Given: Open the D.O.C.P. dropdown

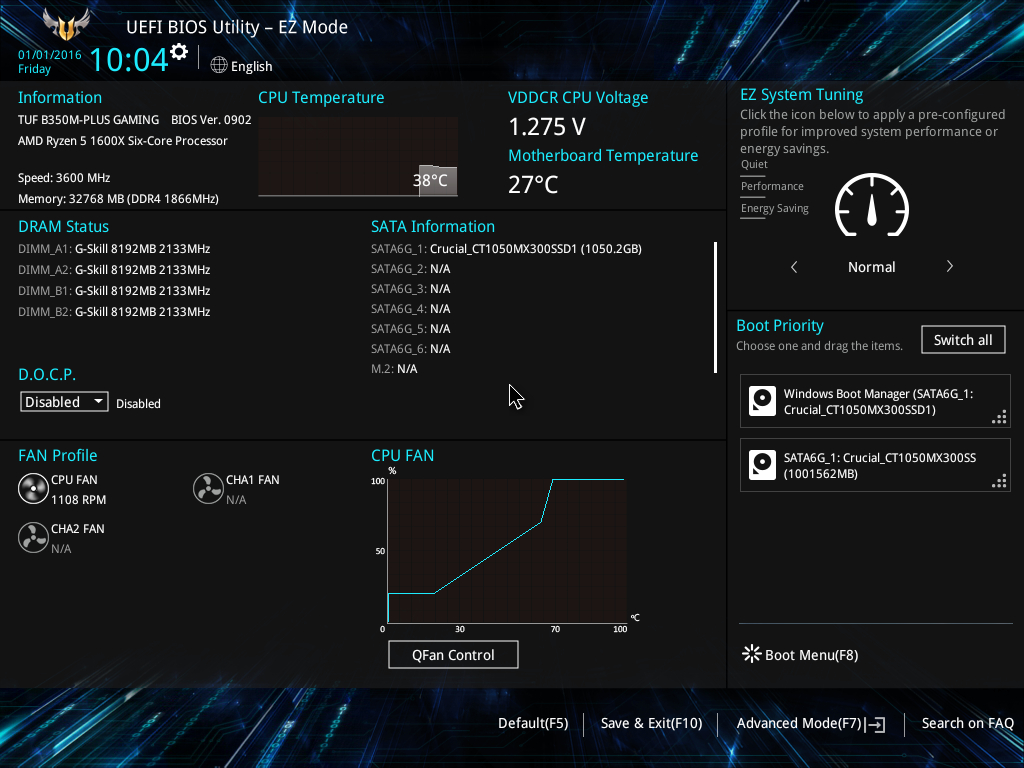Looking at the screenshot, I should pos(64,402).
